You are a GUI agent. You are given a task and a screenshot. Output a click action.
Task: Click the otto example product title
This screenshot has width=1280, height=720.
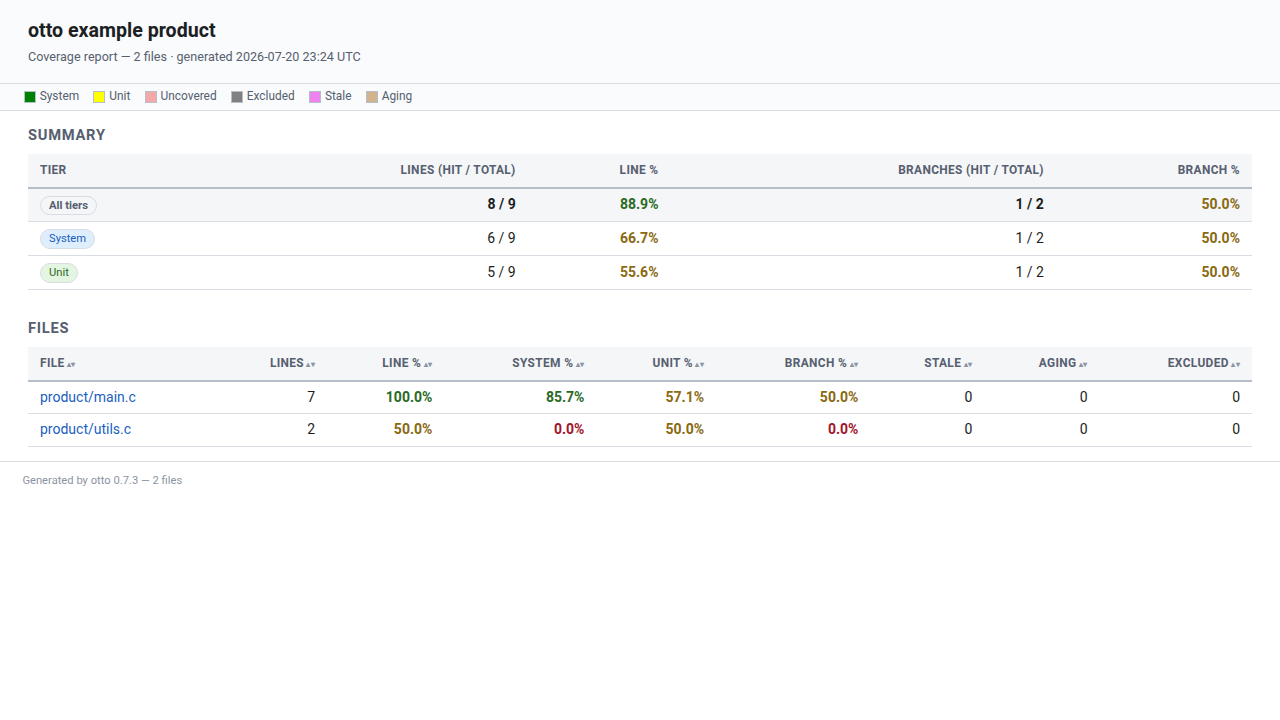tap(122, 31)
